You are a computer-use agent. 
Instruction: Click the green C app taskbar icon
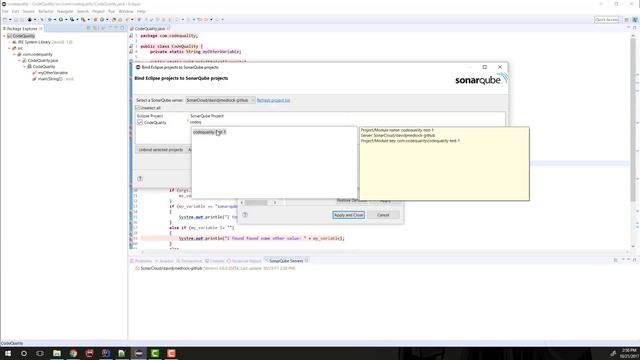[x=155, y=353]
